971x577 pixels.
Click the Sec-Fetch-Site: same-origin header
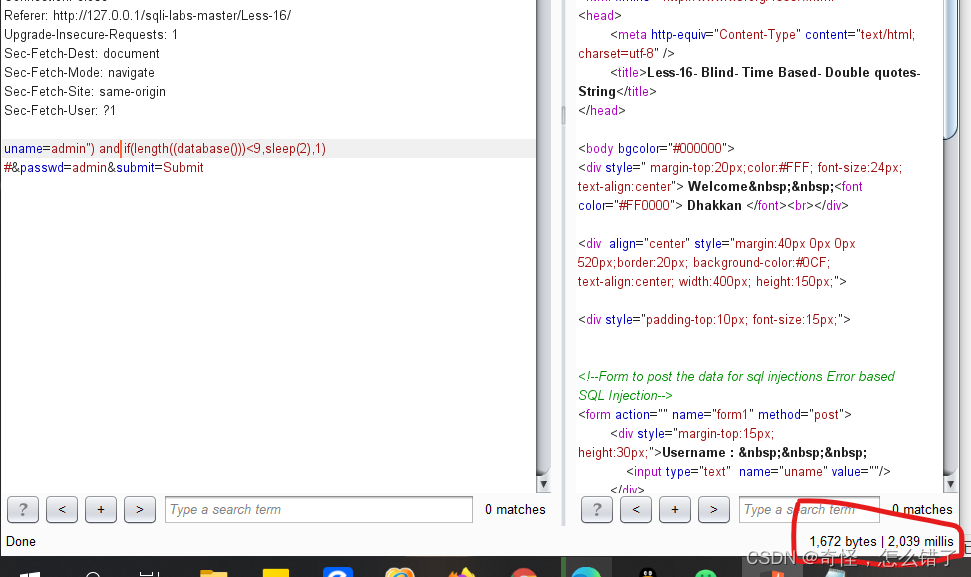(x=85, y=92)
